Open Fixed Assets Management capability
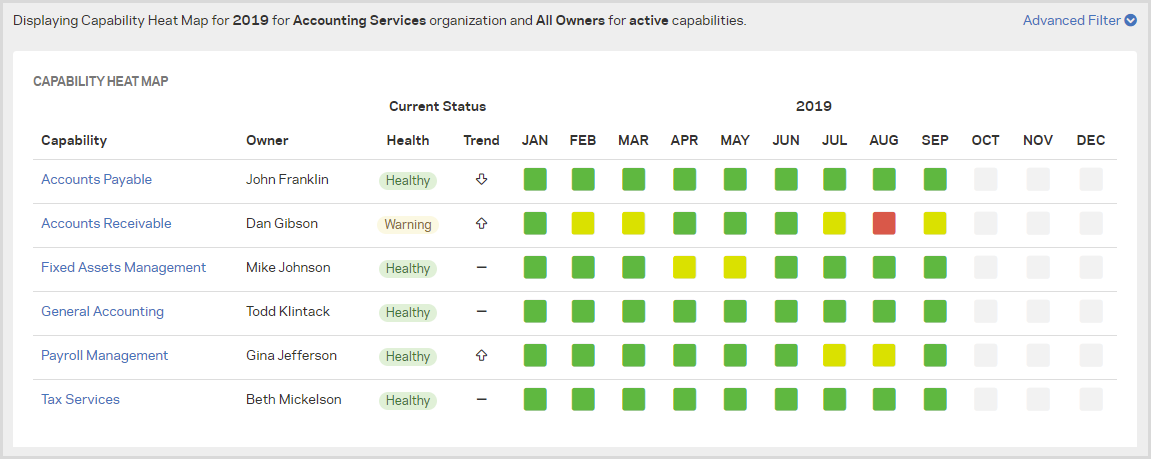Viewport: 1151px width, 459px height. coord(123,268)
